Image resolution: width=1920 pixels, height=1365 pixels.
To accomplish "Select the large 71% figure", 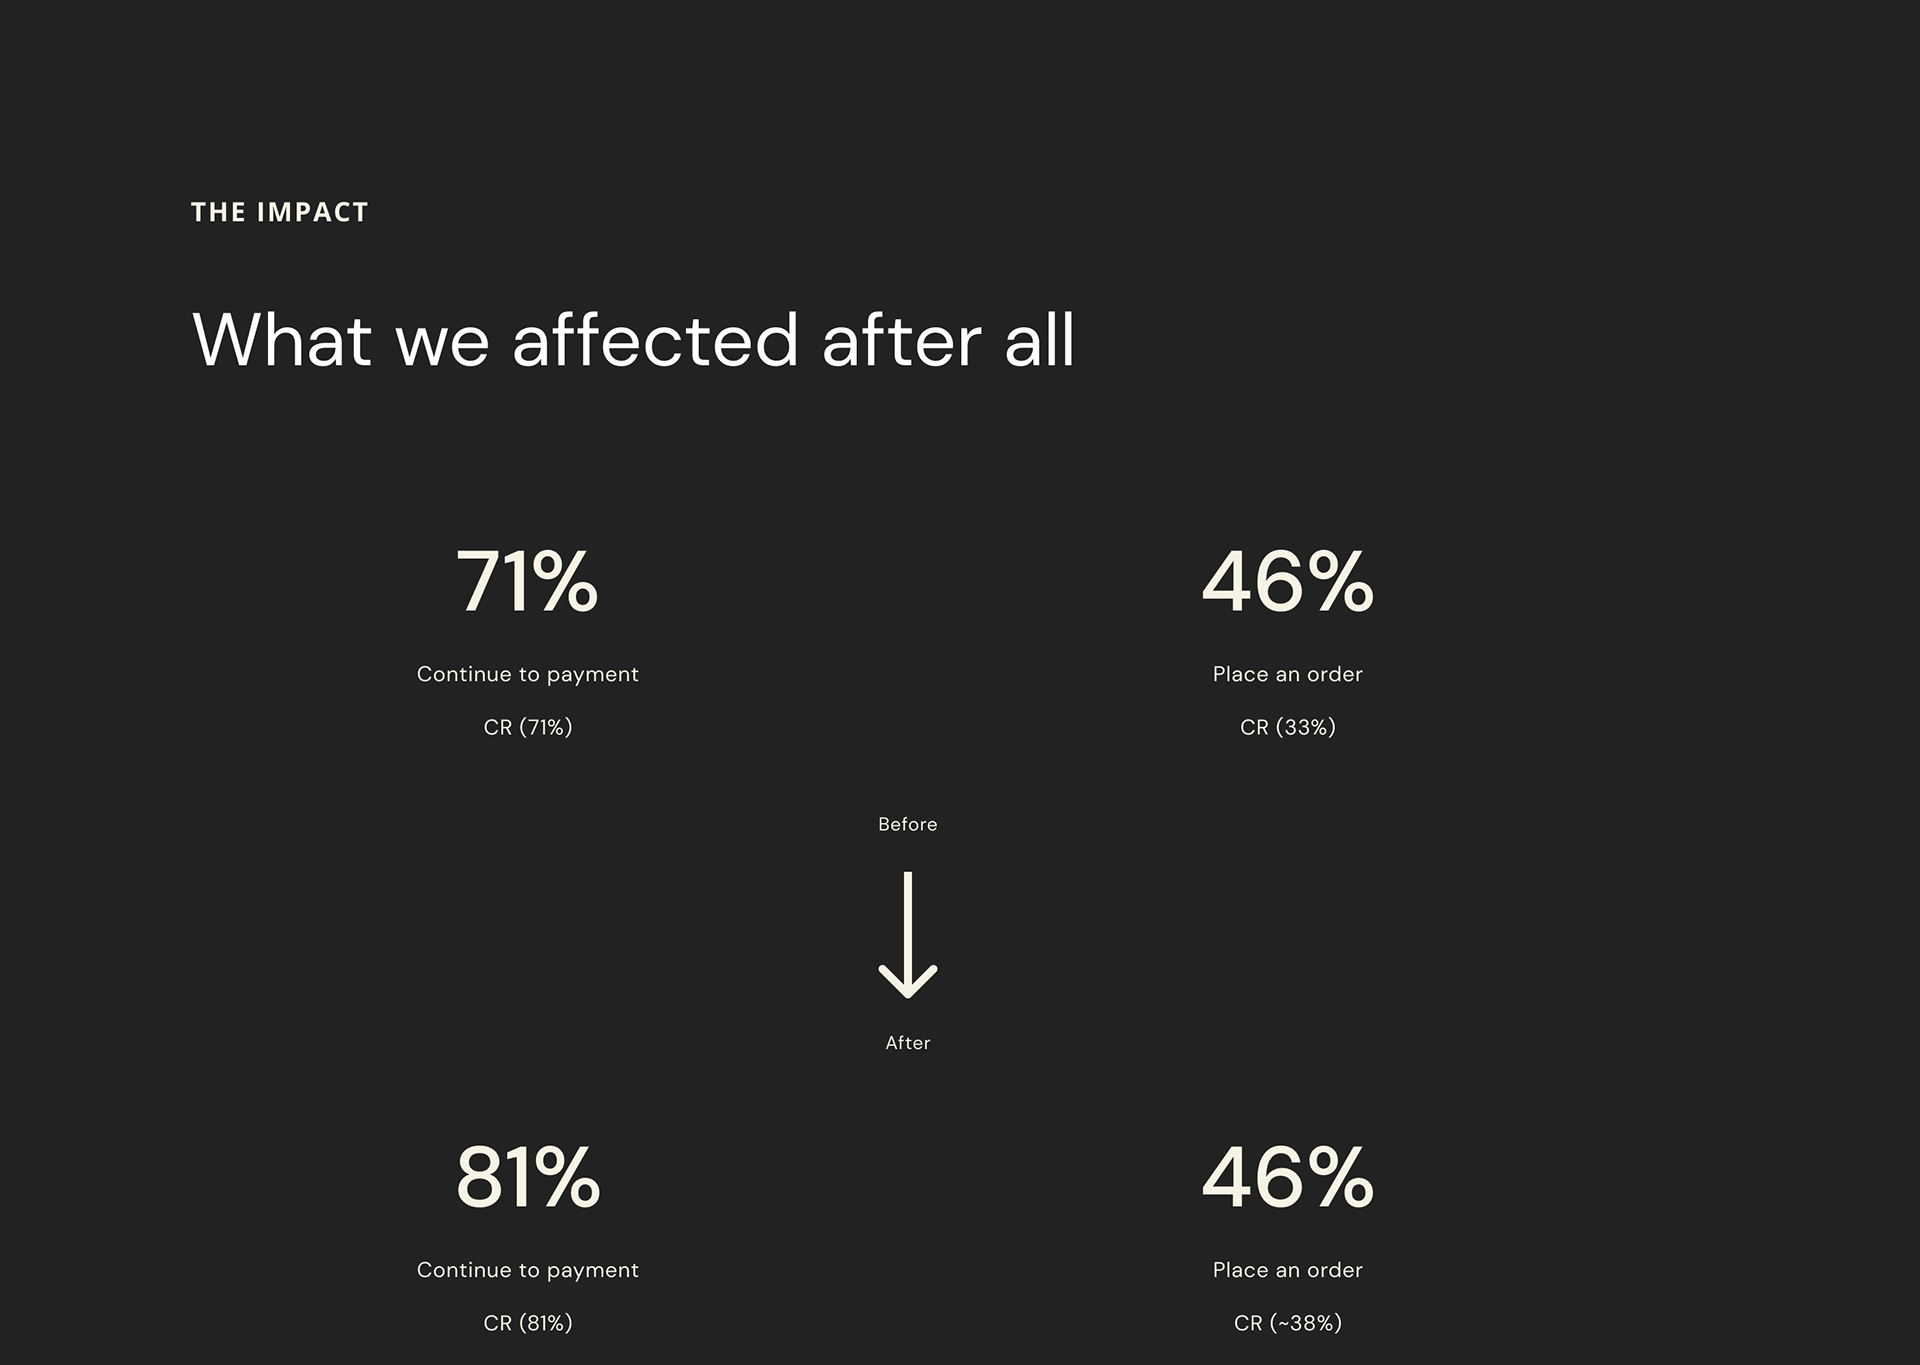I will (x=527, y=582).
